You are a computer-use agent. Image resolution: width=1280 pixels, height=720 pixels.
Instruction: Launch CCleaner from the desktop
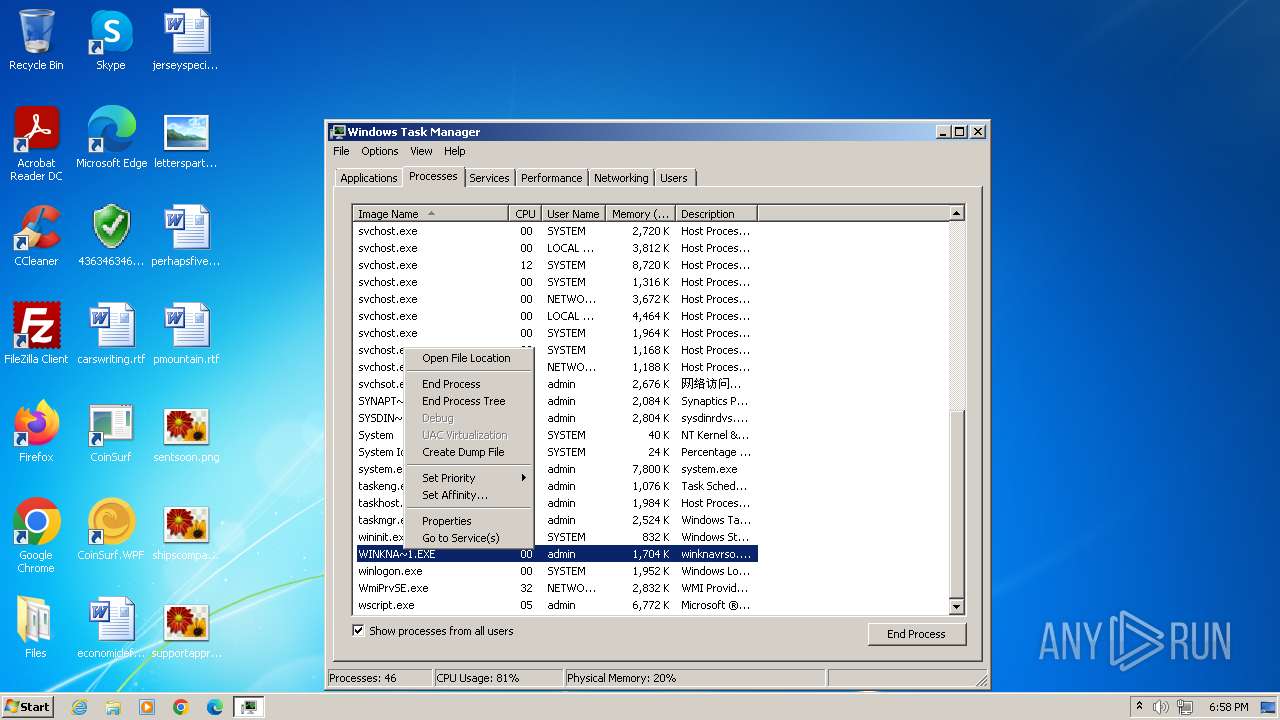pyautogui.click(x=36, y=235)
